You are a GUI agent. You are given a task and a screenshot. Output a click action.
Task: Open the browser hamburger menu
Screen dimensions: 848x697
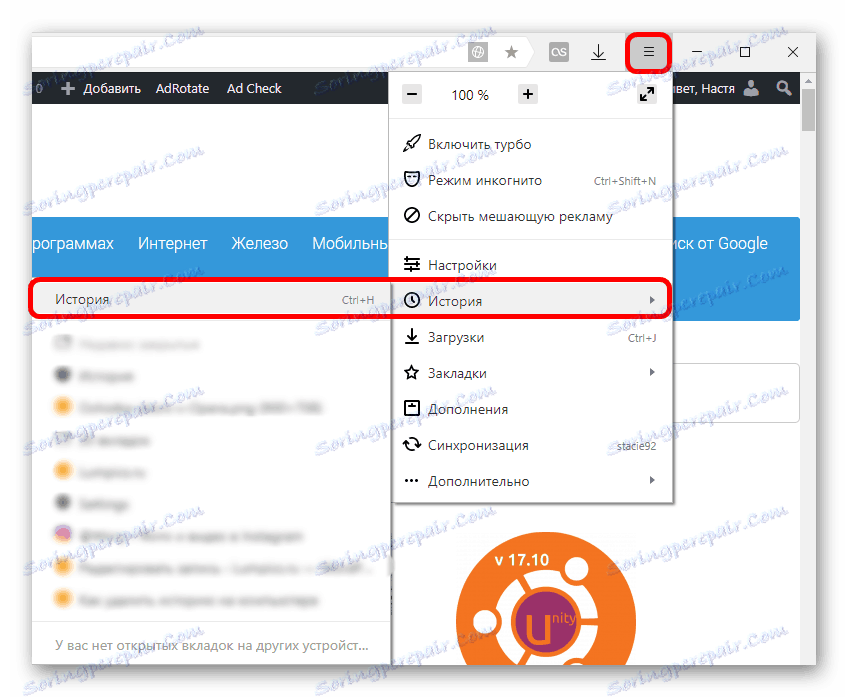(x=648, y=52)
